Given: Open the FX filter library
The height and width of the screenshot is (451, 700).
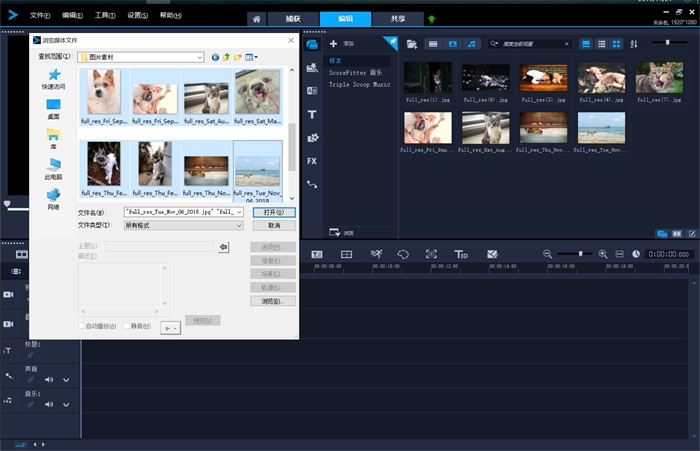Looking at the screenshot, I should click(x=312, y=161).
